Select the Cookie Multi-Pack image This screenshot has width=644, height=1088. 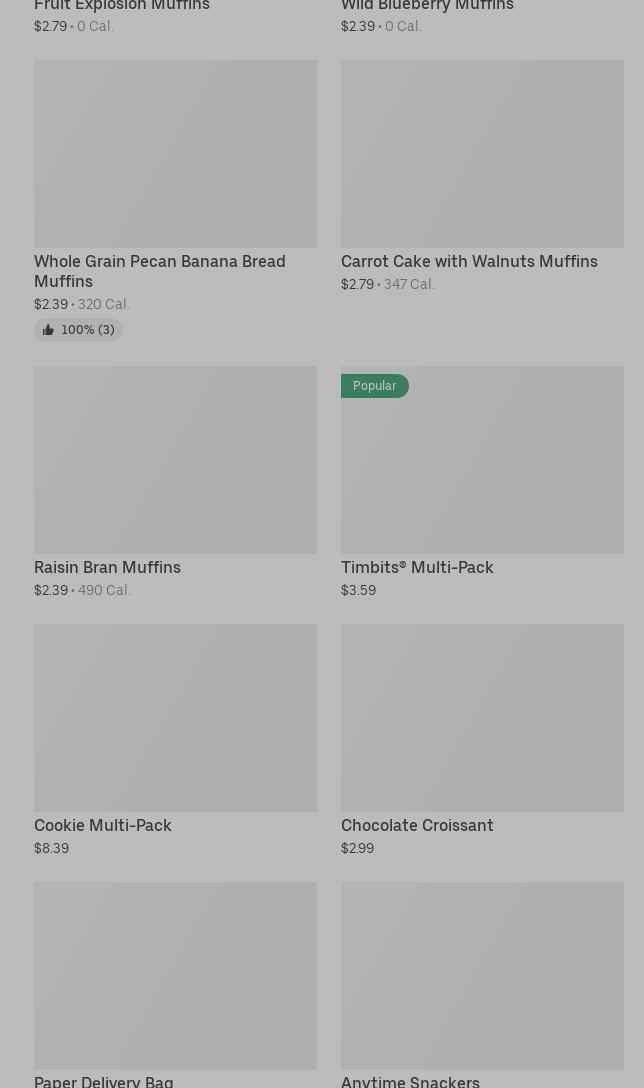point(175,718)
